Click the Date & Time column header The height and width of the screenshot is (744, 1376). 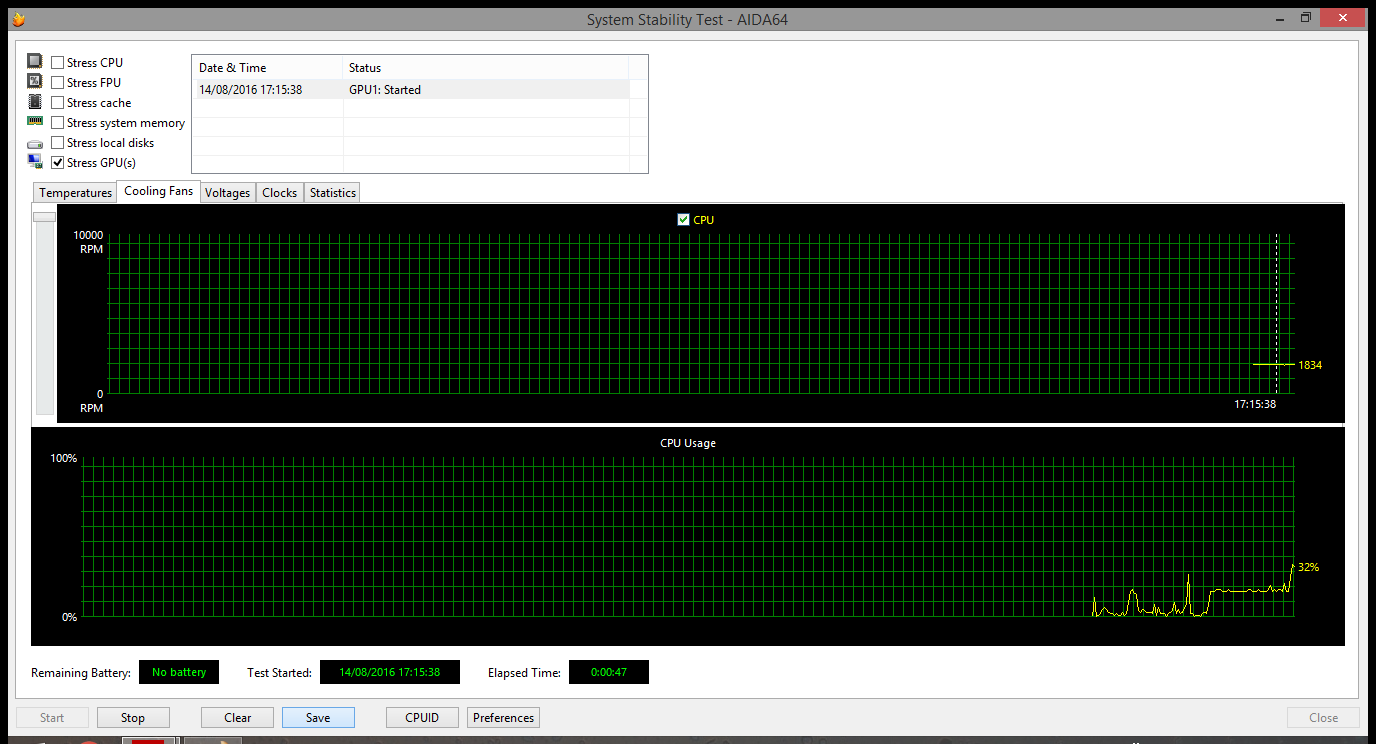267,68
